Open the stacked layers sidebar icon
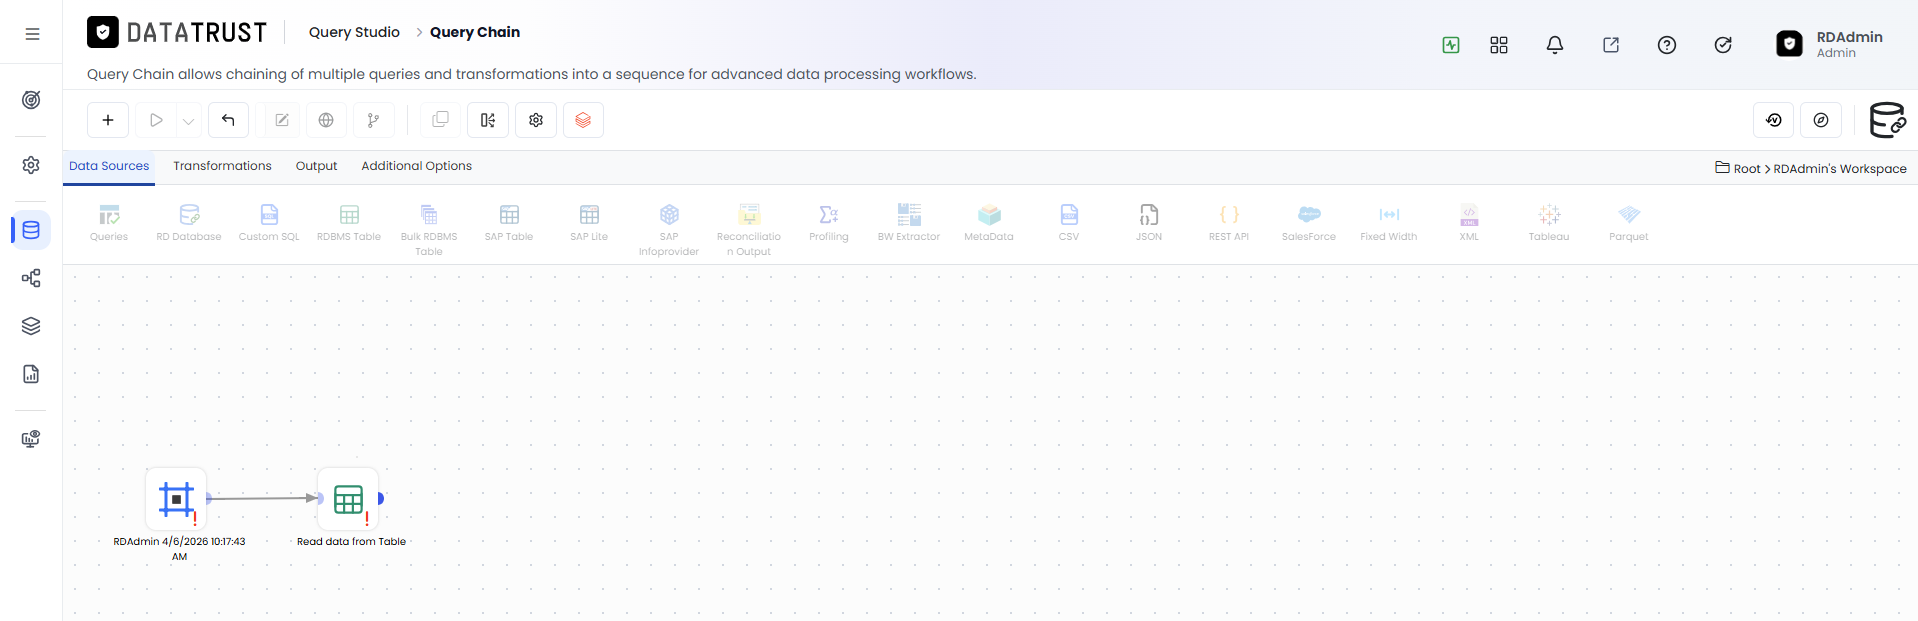The width and height of the screenshot is (1918, 621). tap(31, 326)
